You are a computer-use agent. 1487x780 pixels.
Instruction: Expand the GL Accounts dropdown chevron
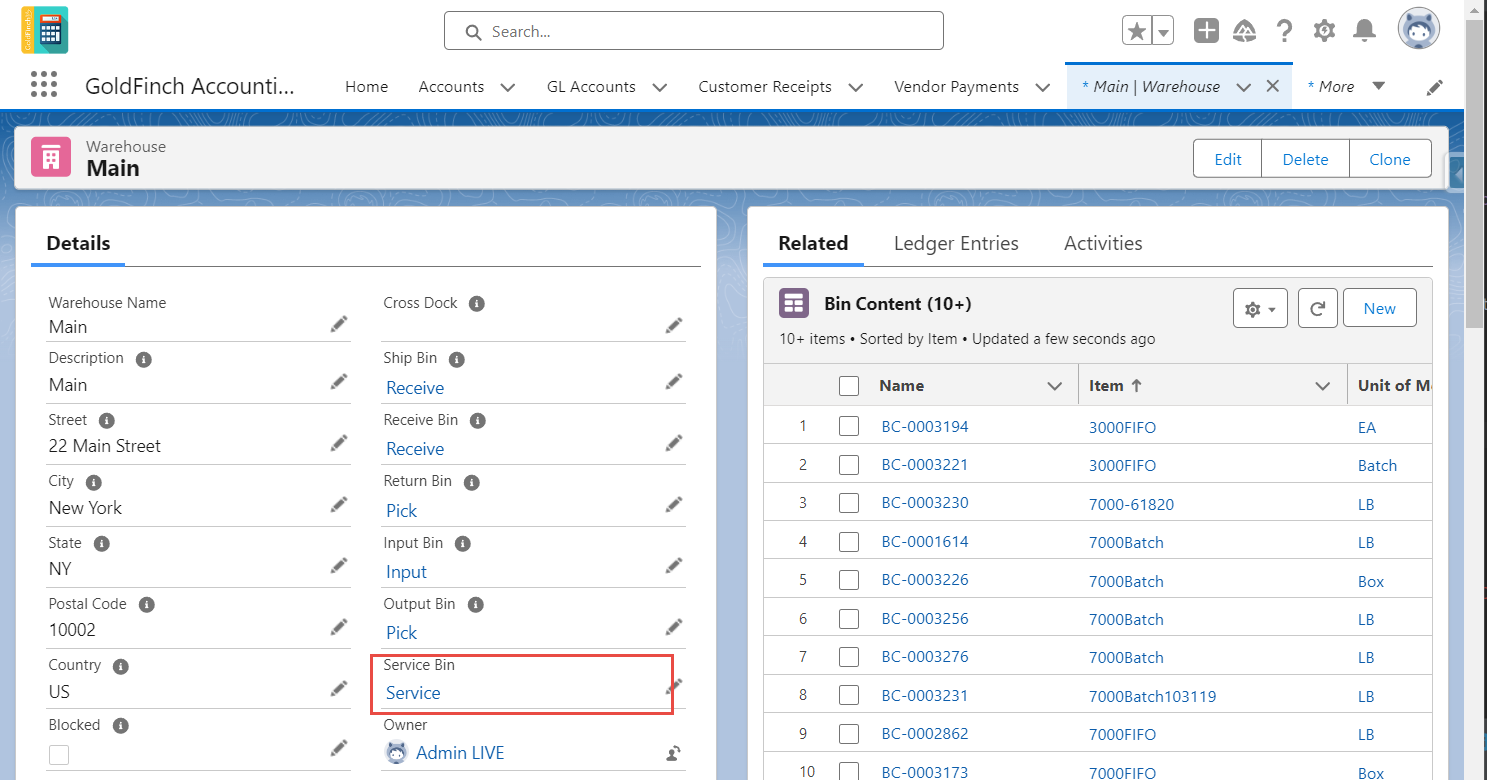click(660, 87)
